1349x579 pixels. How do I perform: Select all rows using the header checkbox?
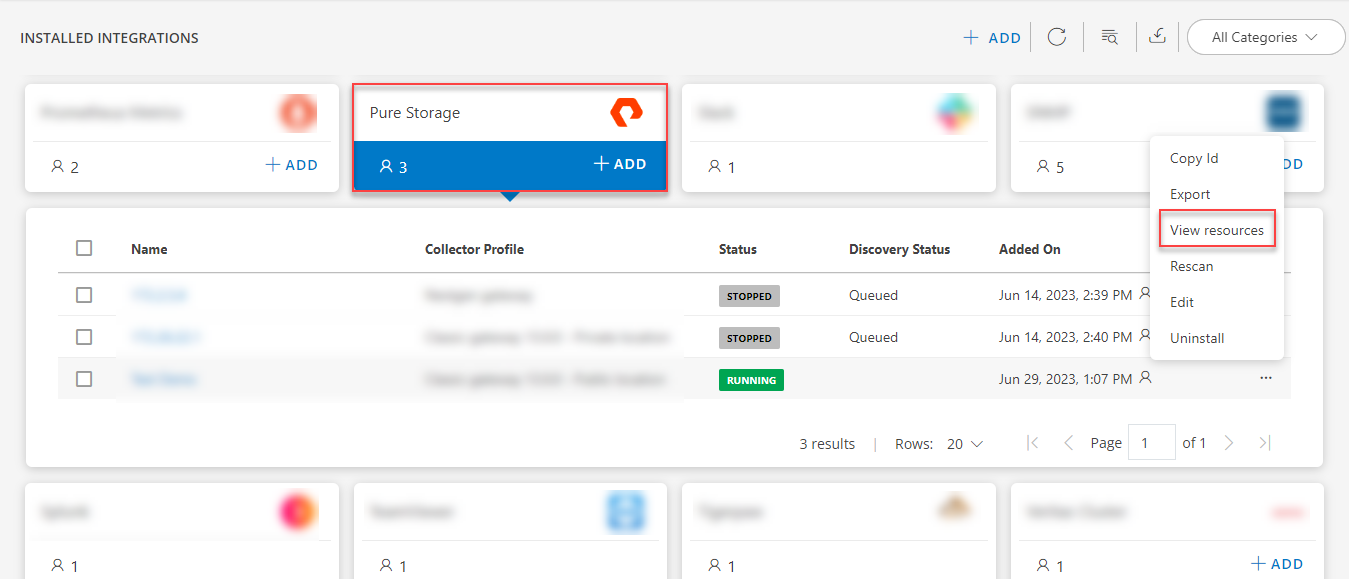pyautogui.click(x=85, y=248)
